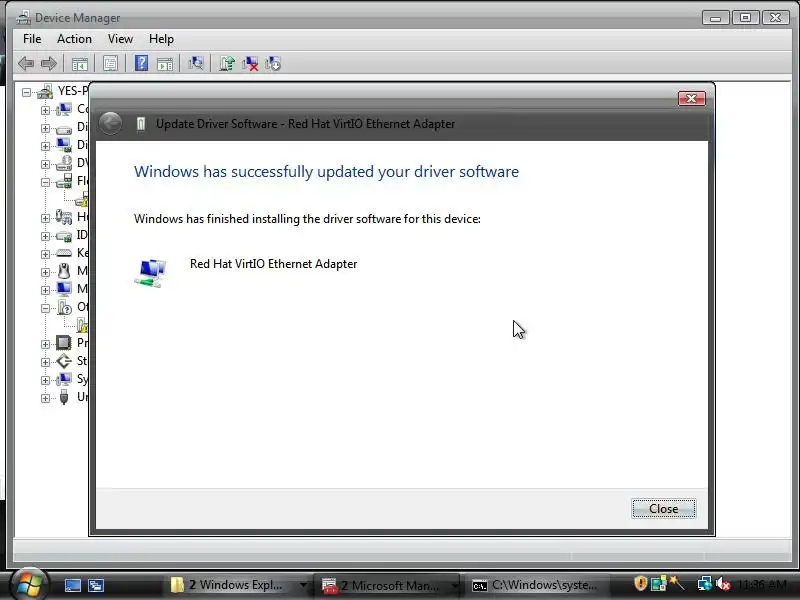This screenshot has height=600, width=800.
Task: Expand the IDE controllers (ID) tree node
Action: pyautogui.click(x=45, y=236)
